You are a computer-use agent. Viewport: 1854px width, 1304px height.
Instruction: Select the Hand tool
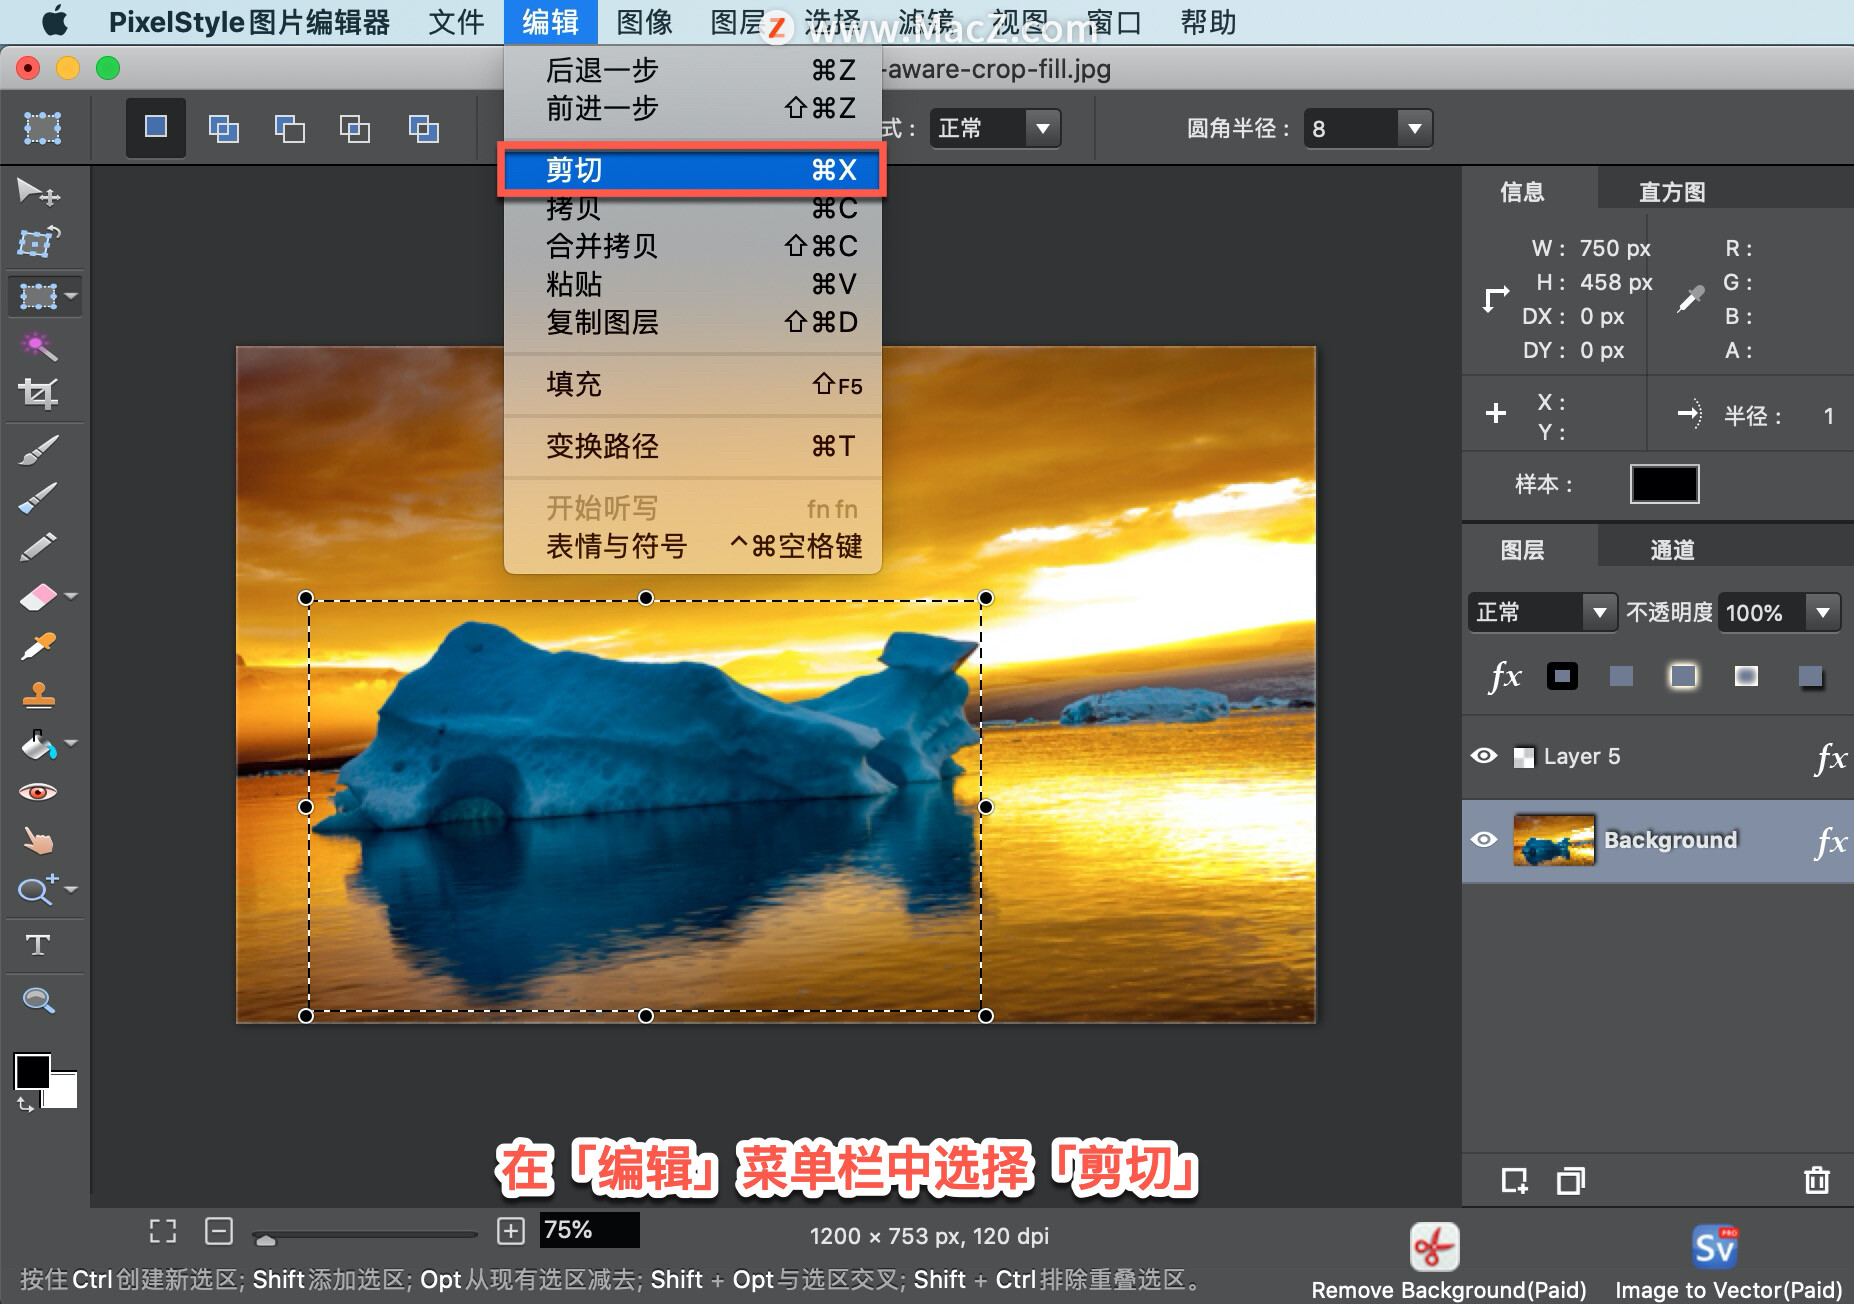tap(38, 841)
